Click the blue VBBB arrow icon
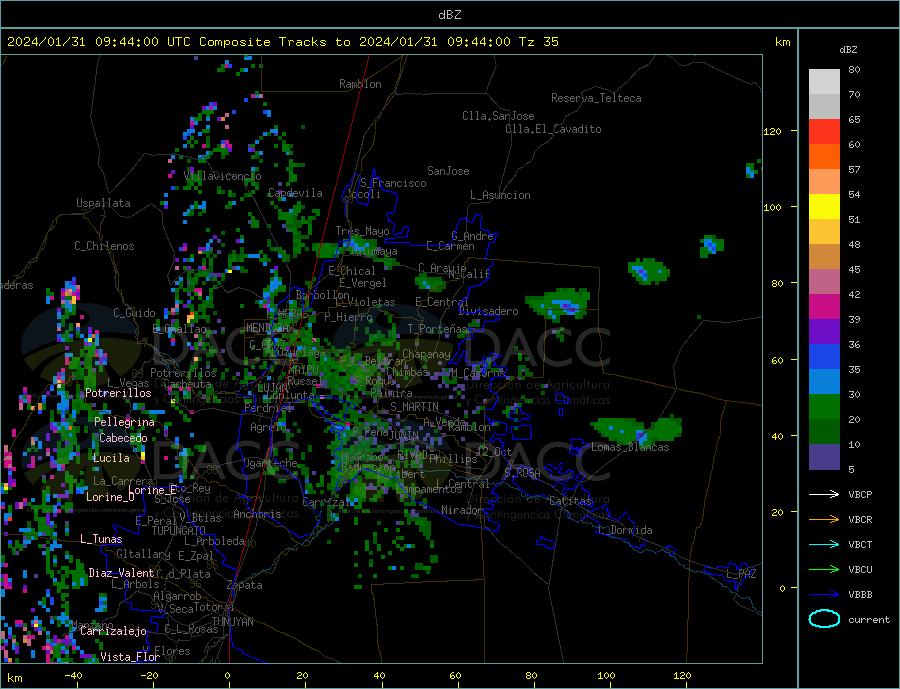Screen dimensions: 900x689 [824, 594]
